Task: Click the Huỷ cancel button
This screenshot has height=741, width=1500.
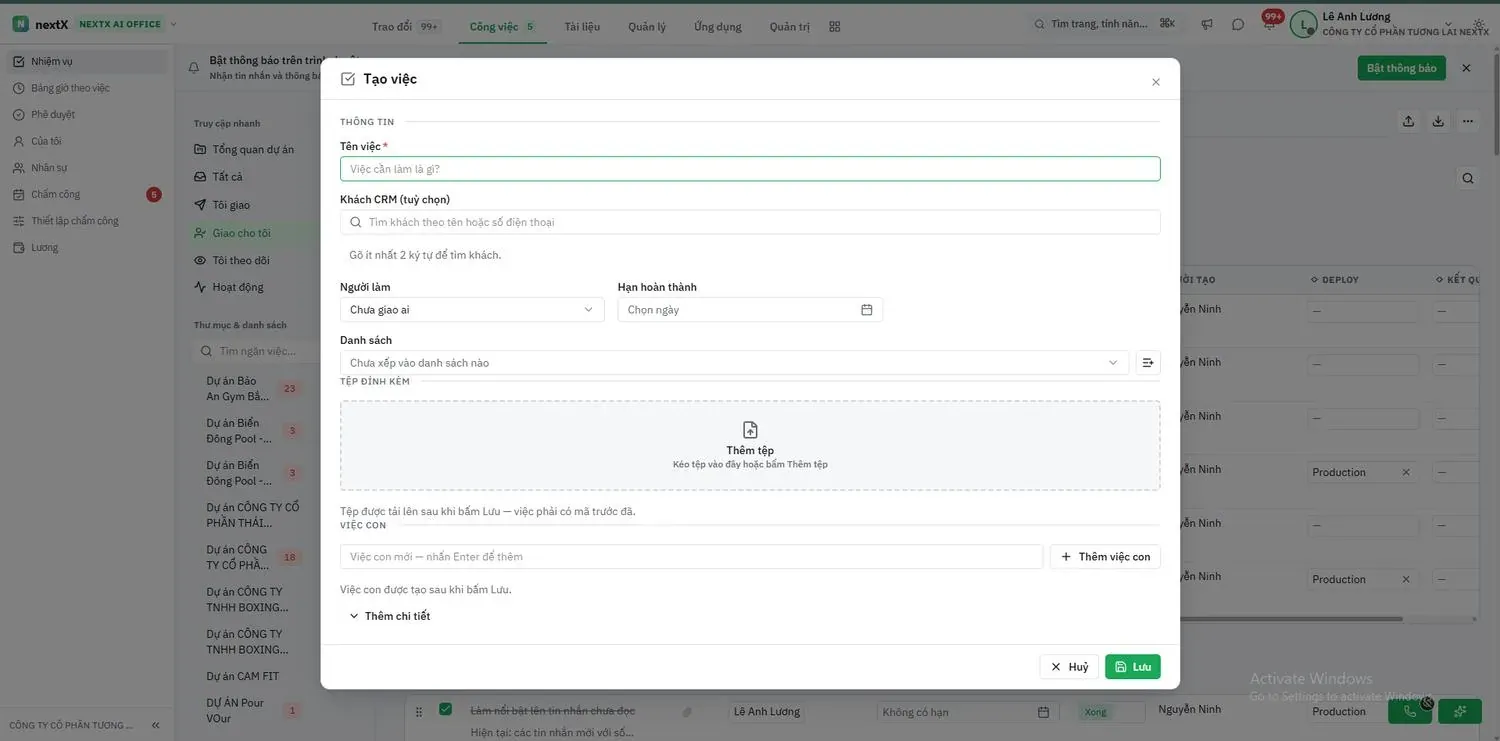Action: 1069,667
